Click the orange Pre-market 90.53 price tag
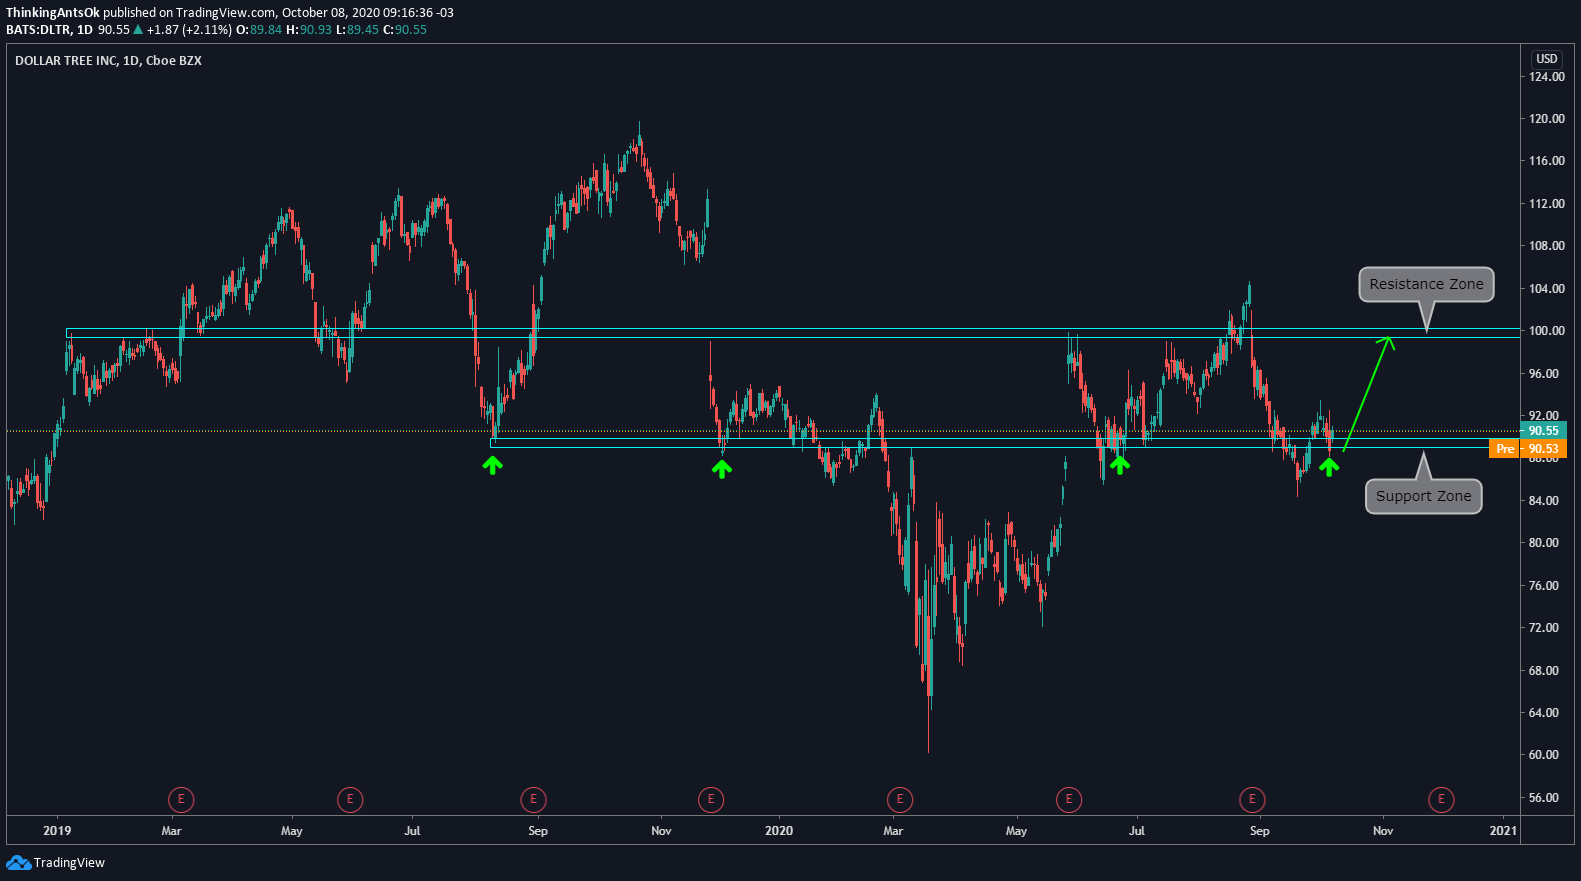1581x881 pixels. click(x=1528, y=449)
